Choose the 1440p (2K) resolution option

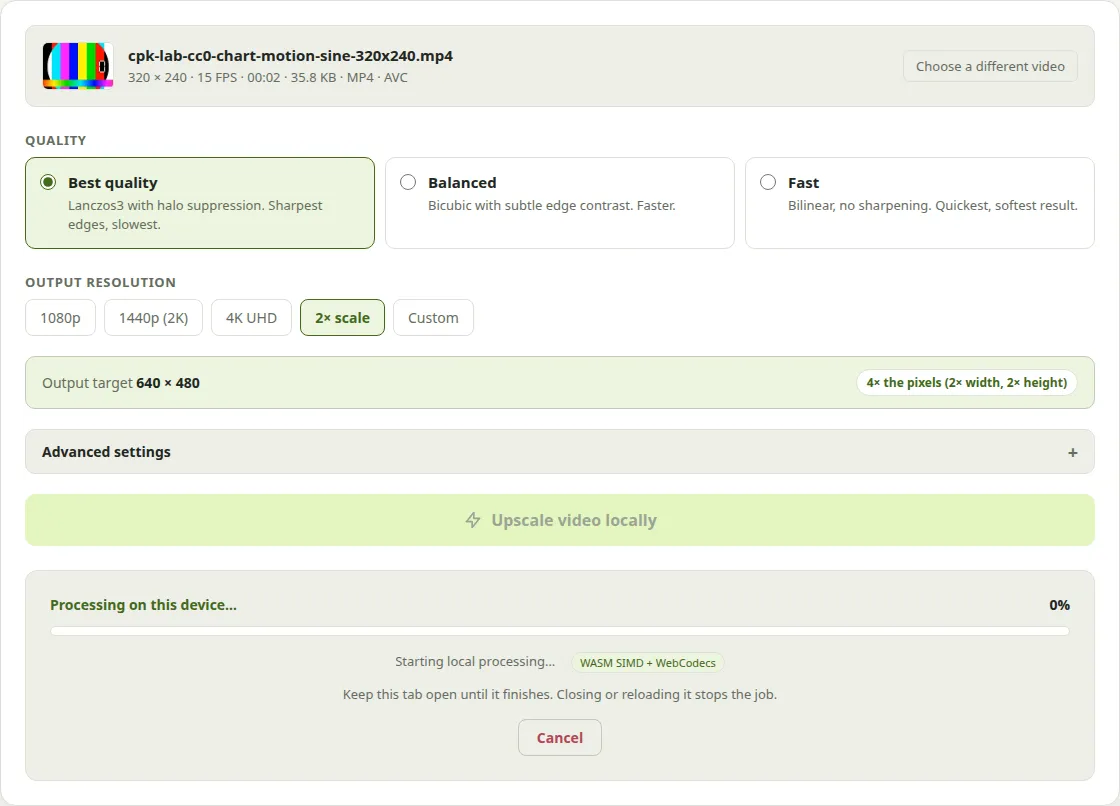click(x=154, y=318)
